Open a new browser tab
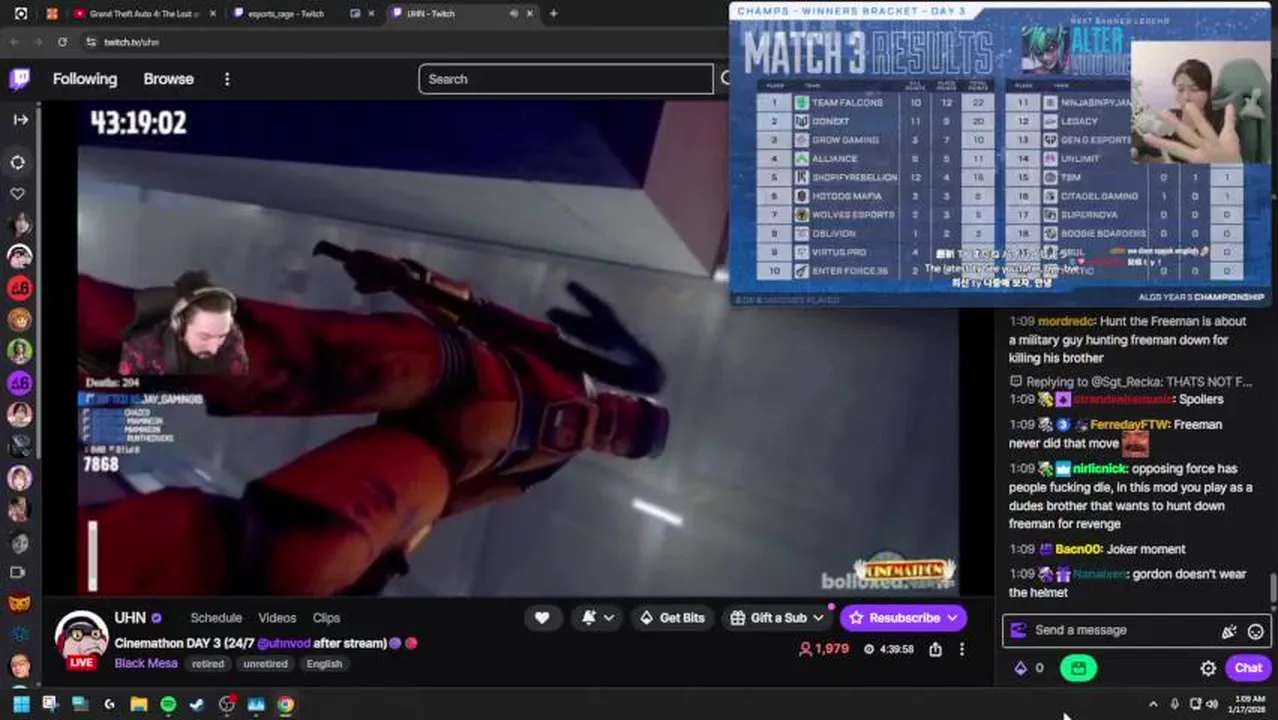Screen dimensions: 1278x720 tap(554, 14)
